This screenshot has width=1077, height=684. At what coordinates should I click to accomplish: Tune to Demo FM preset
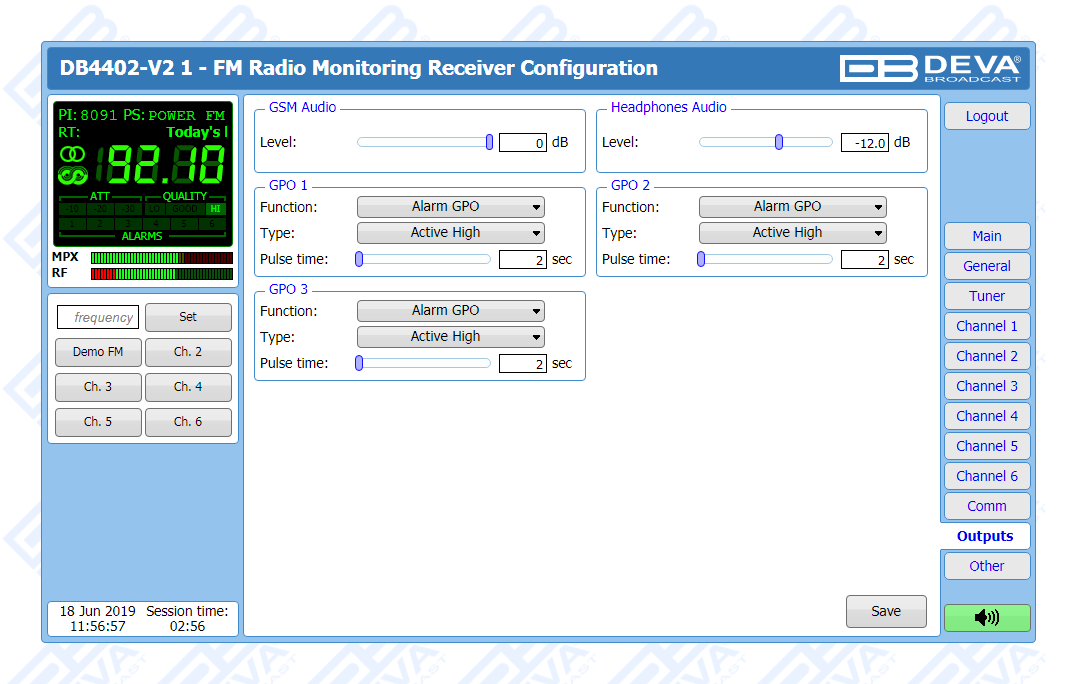tap(98, 352)
